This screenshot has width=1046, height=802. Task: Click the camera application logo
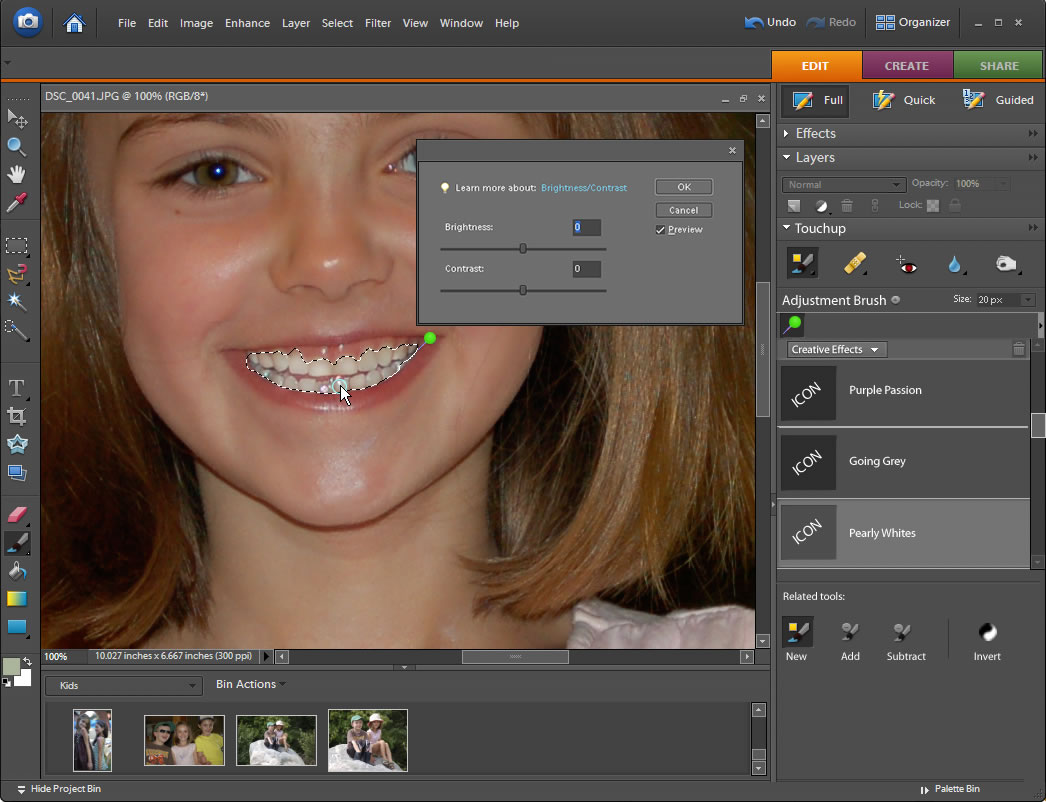click(x=27, y=22)
